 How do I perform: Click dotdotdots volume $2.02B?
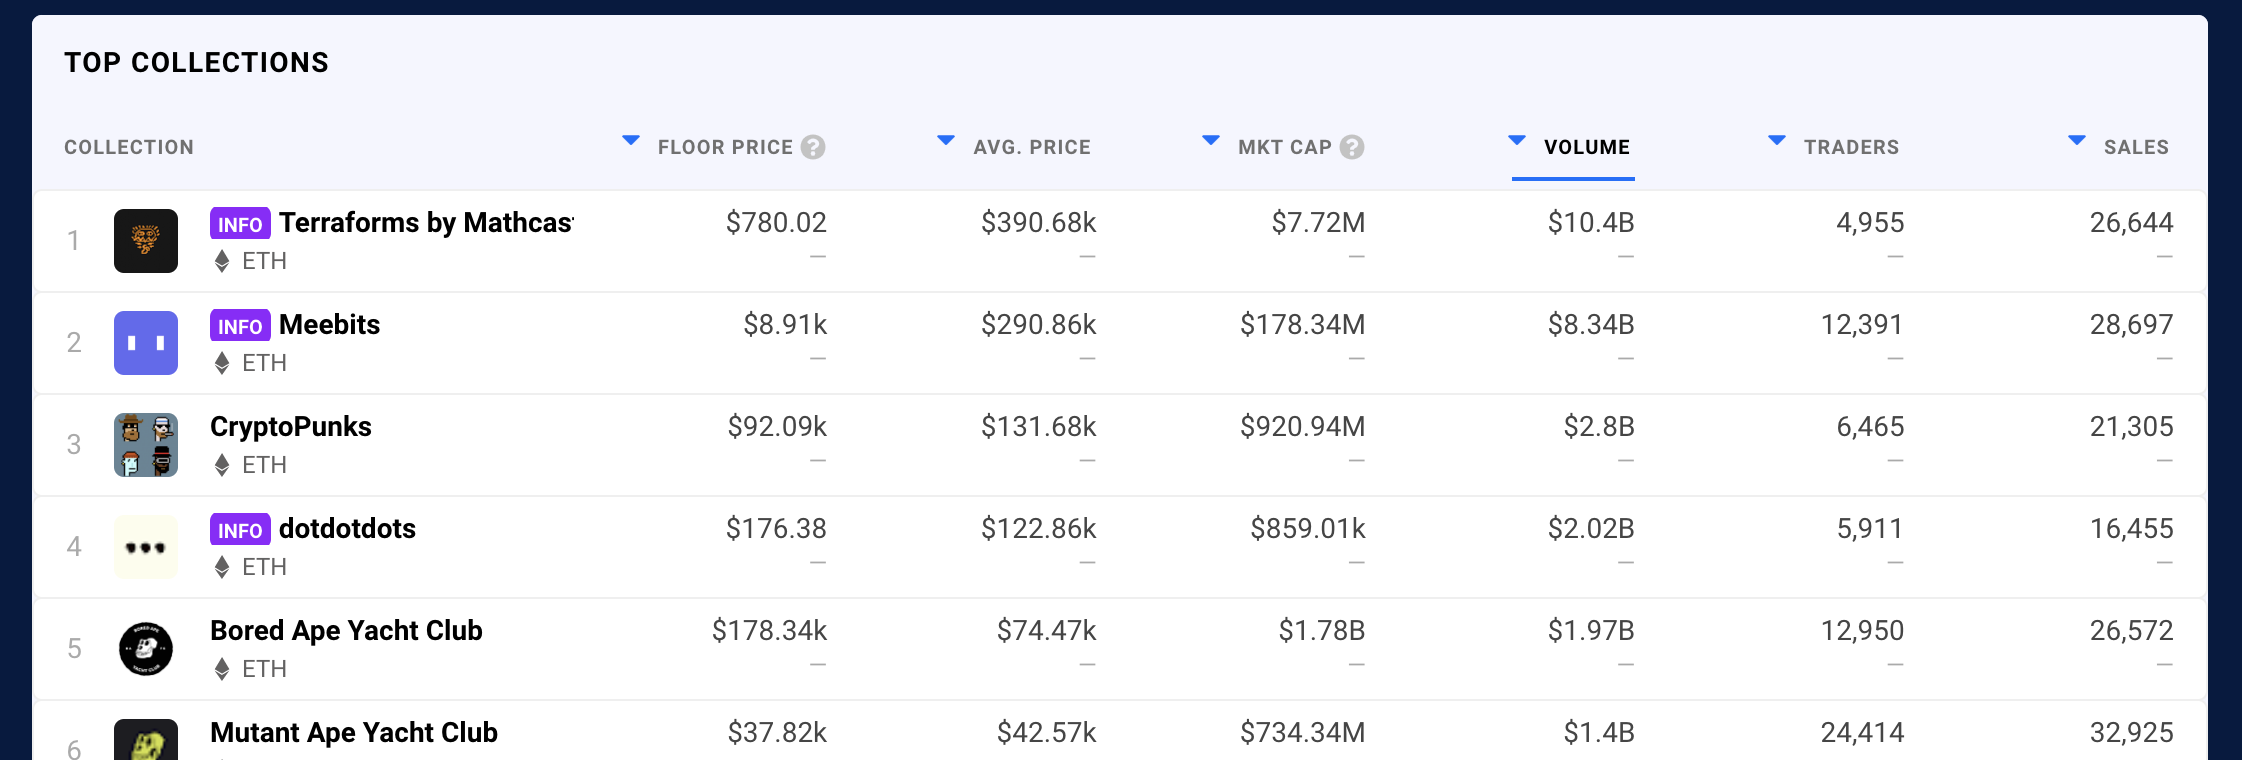pos(1590,529)
